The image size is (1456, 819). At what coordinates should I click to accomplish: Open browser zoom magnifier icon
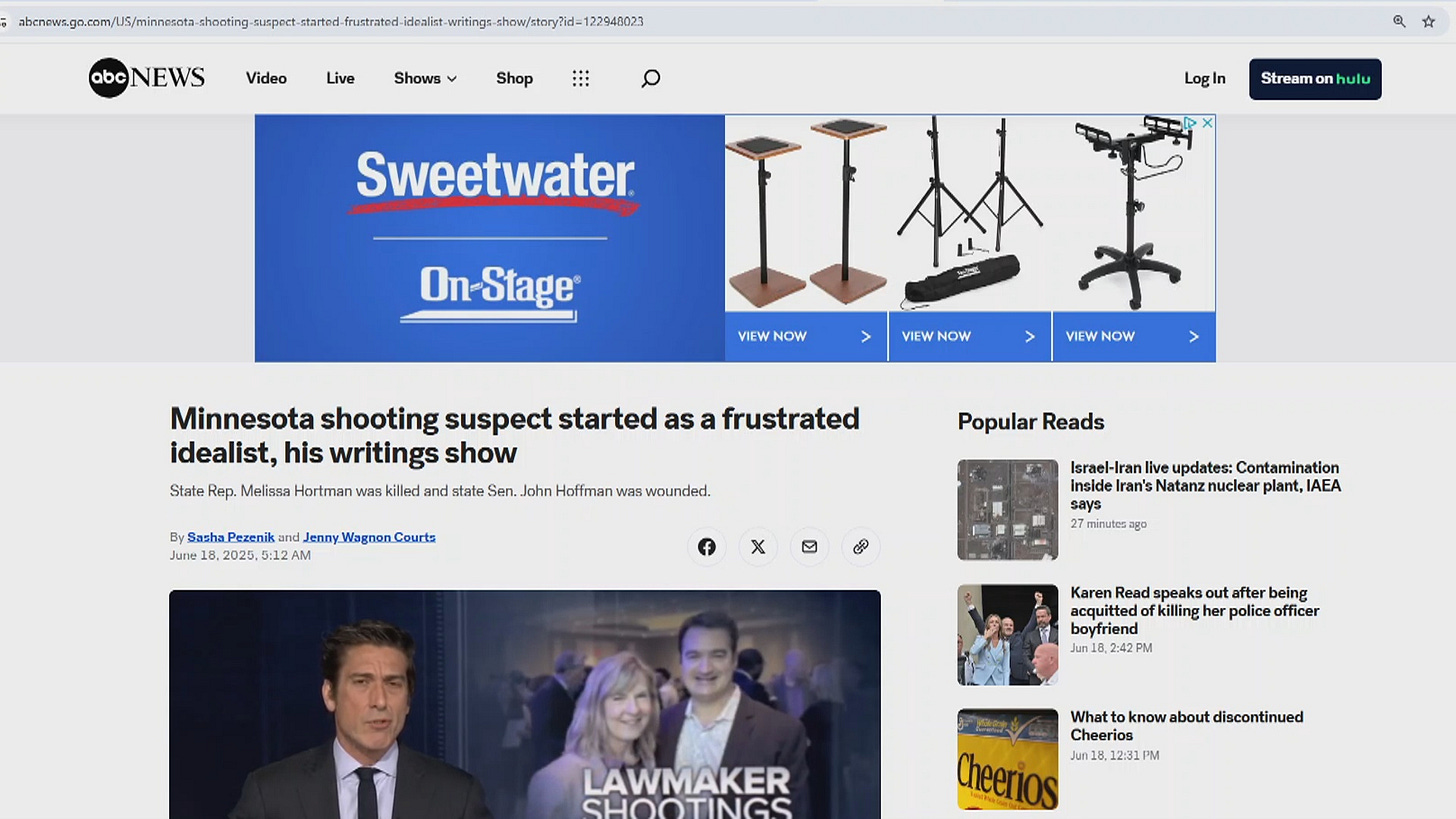(x=1399, y=21)
